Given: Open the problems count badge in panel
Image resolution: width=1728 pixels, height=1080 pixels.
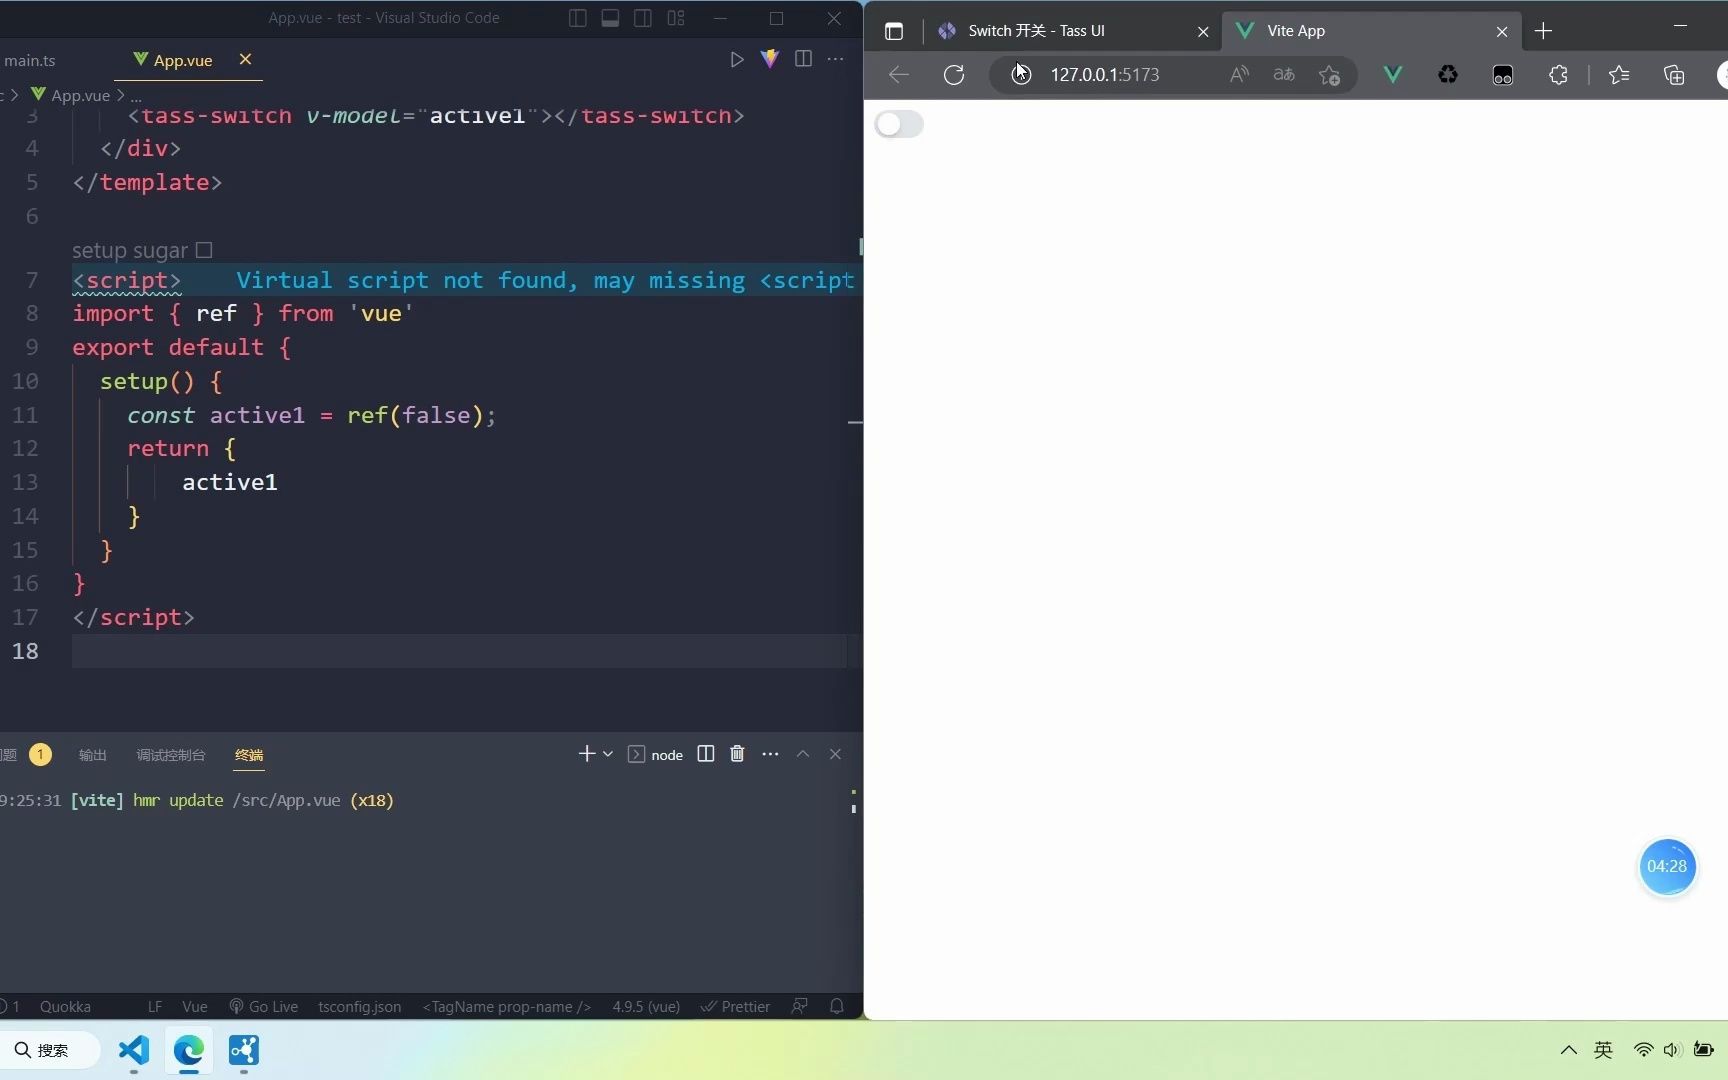Looking at the screenshot, I should pos(40,754).
